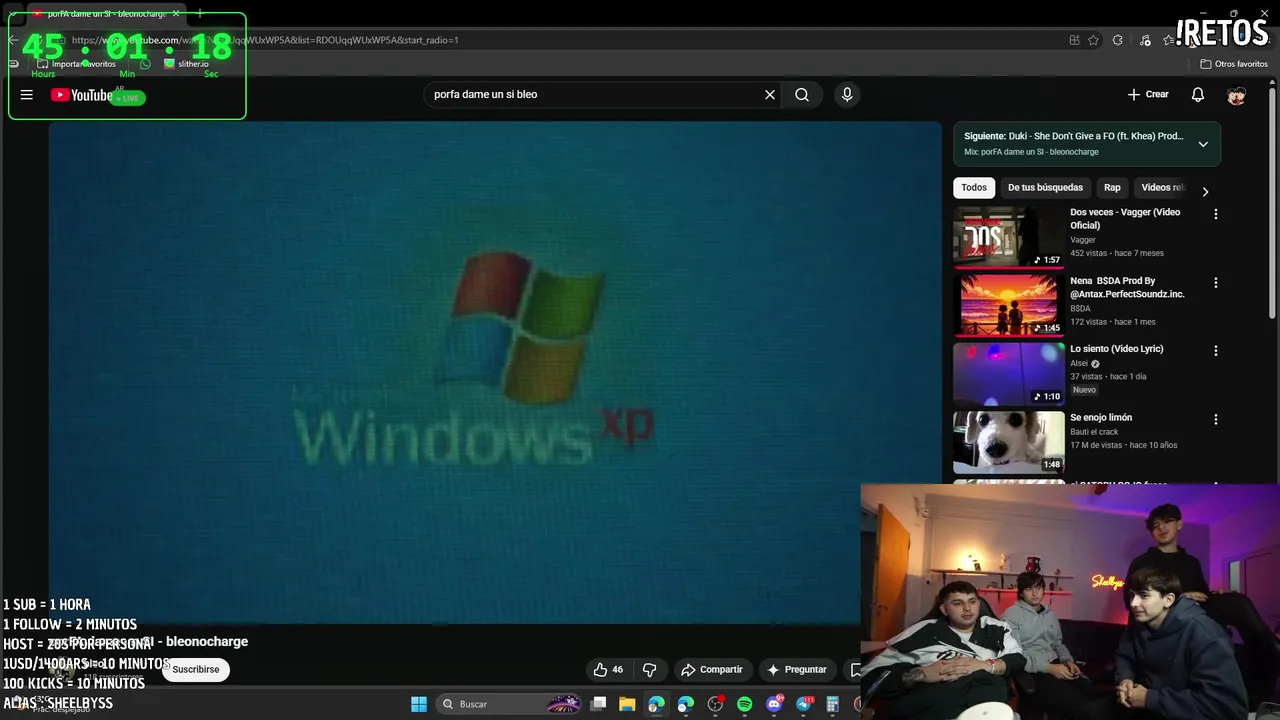
Task: Select the Rap filter chip
Action: click(1112, 188)
